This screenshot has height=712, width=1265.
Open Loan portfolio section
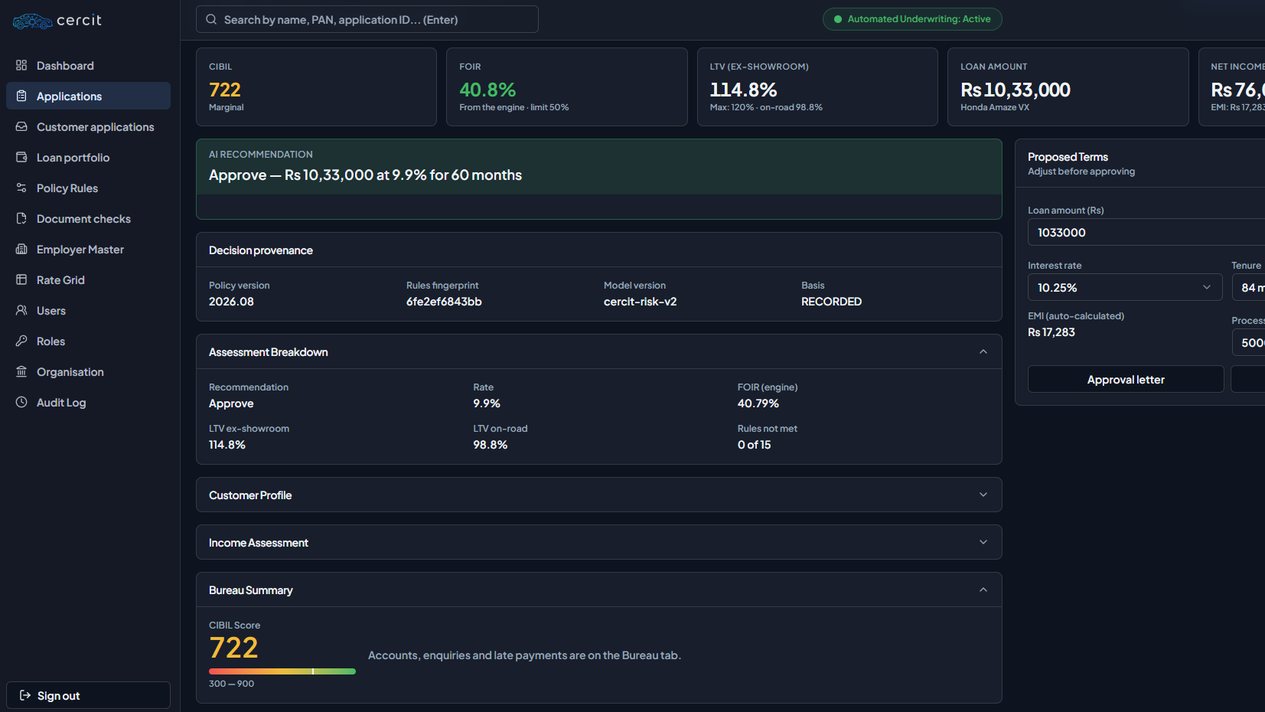(x=88, y=157)
